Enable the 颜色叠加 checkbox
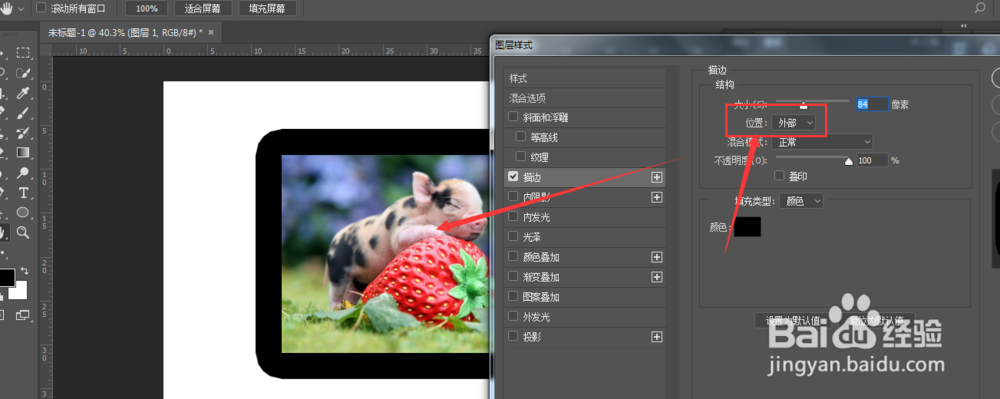The width and height of the screenshot is (1000, 399). pos(513,257)
